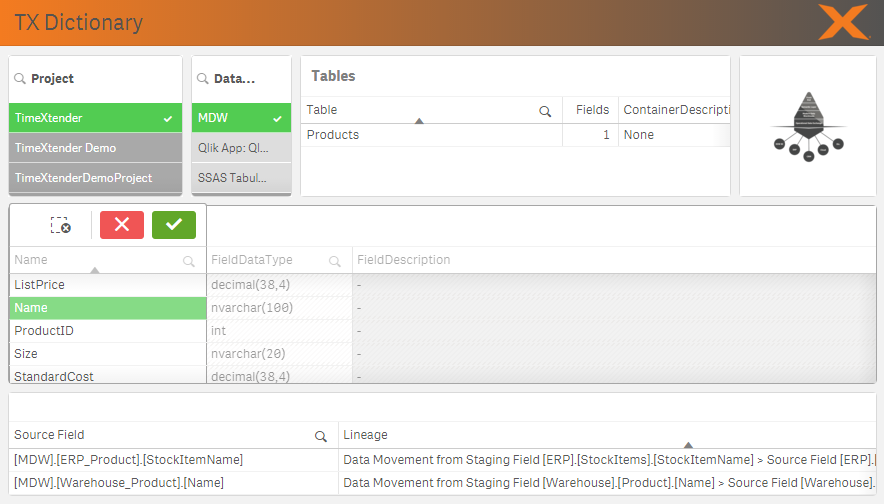Select the highlighted Name field row
The height and width of the screenshot is (504, 884).
(x=108, y=308)
